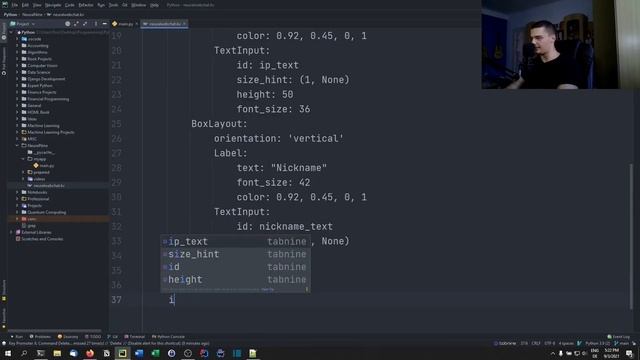Open the Edit menu
Screen dimensions: 640x360
[25, 5]
